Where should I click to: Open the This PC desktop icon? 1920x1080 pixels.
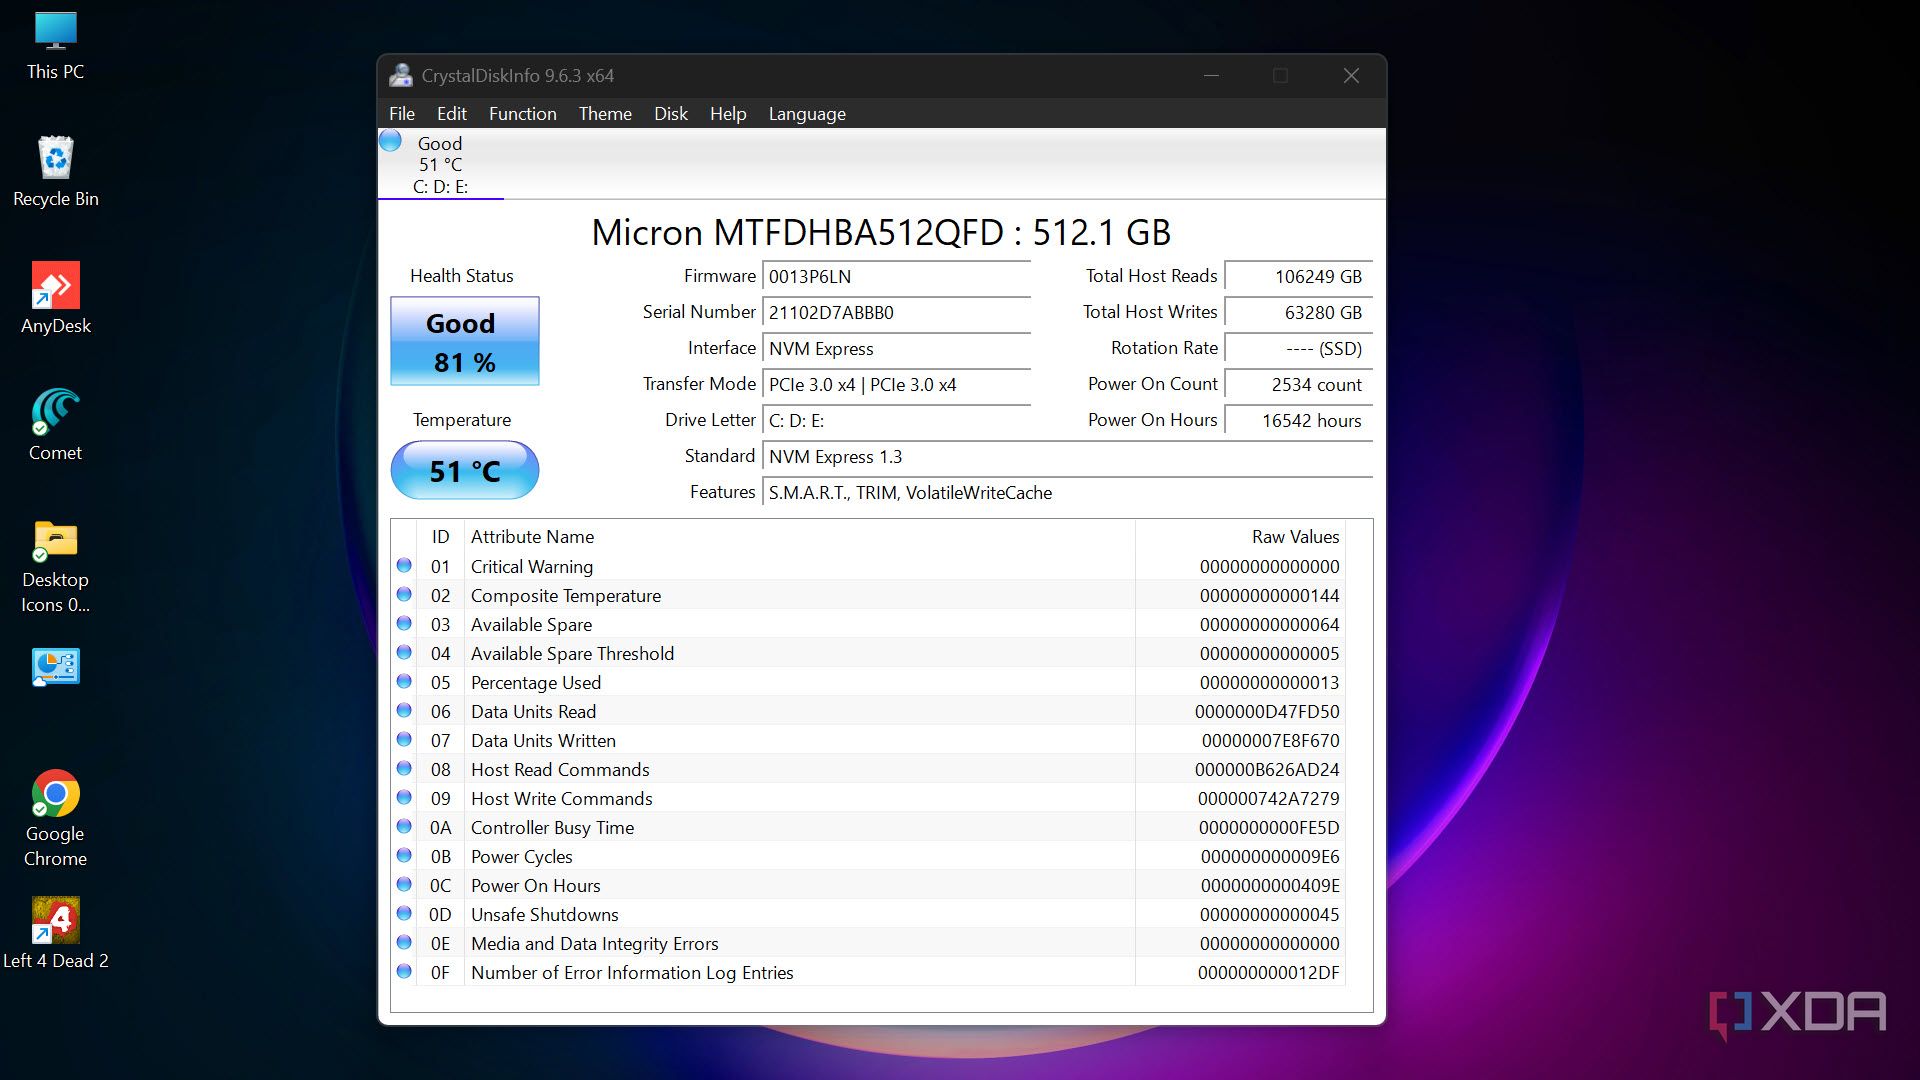[55, 46]
